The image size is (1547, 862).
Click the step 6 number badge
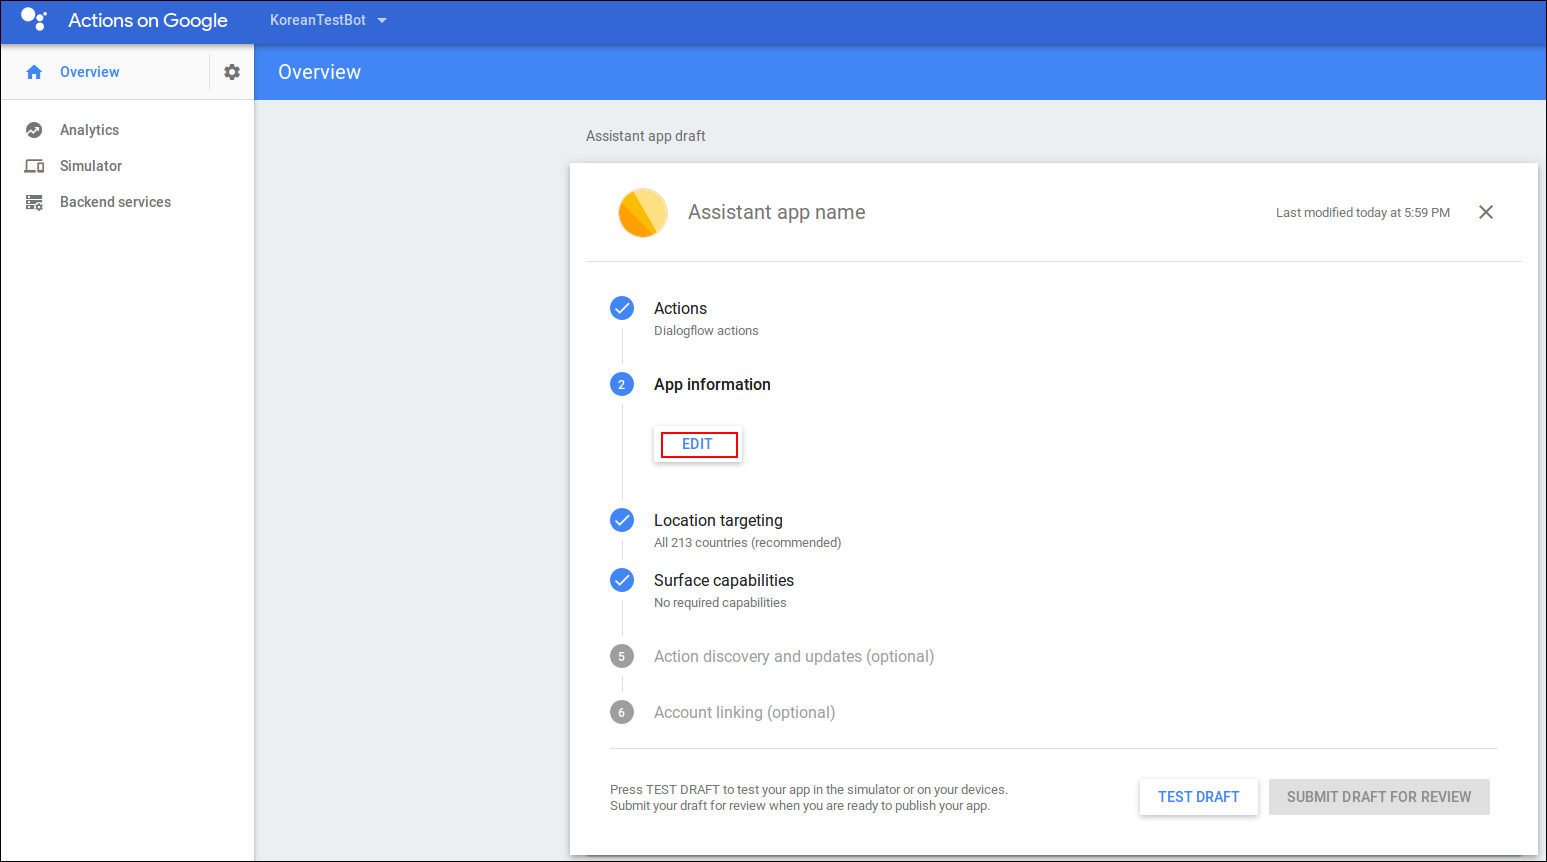(x=622, y=712)
